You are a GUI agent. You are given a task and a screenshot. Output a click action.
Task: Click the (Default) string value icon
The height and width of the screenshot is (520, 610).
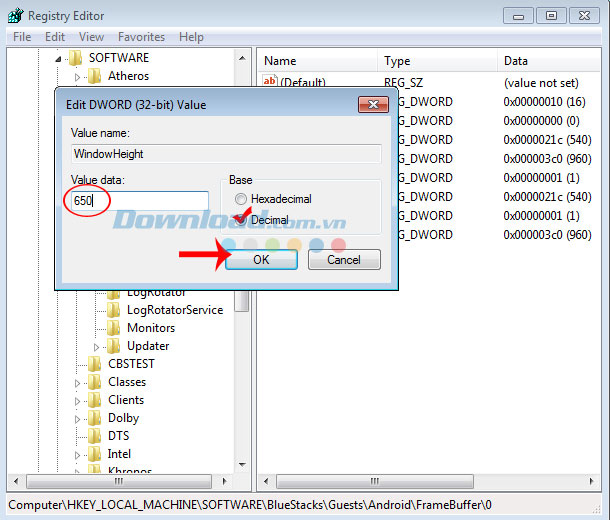pyautogui.click(x=270, y=81)
